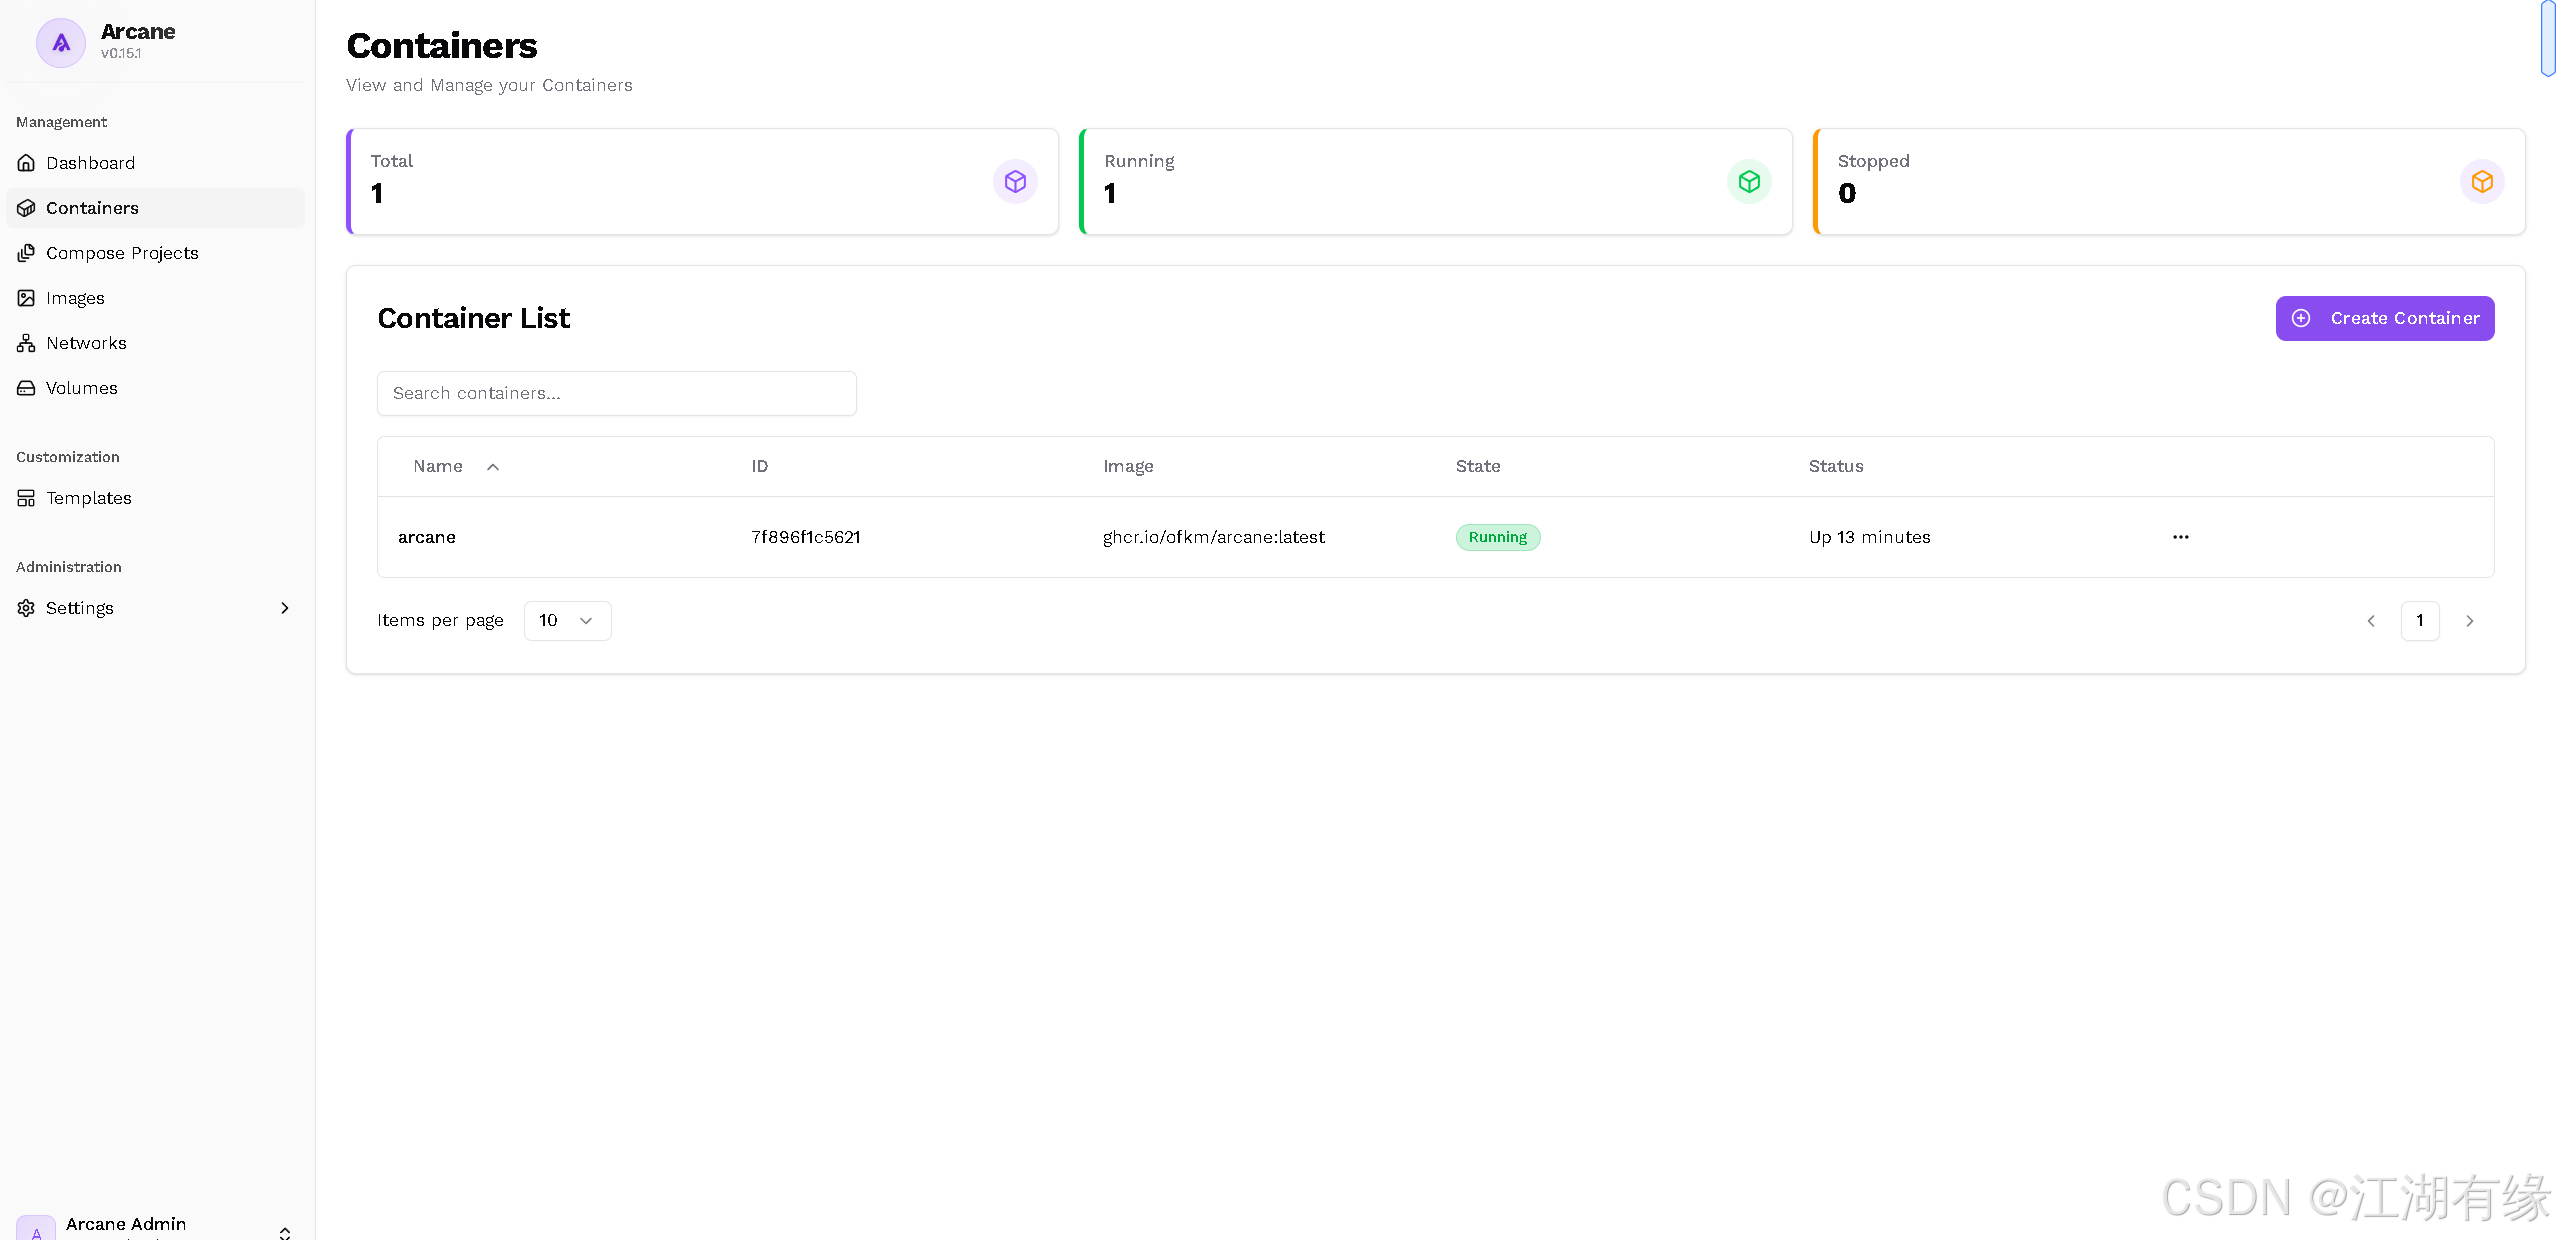Expand the Settings submenu chevron
The height and width of the screenshot is (1240, 2556).
[285, 608]
